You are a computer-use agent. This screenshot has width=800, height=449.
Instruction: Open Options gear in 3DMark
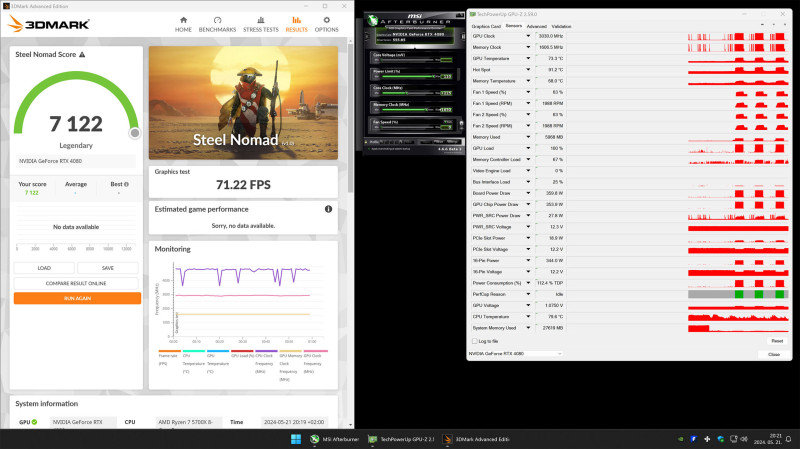click(327, 24)
